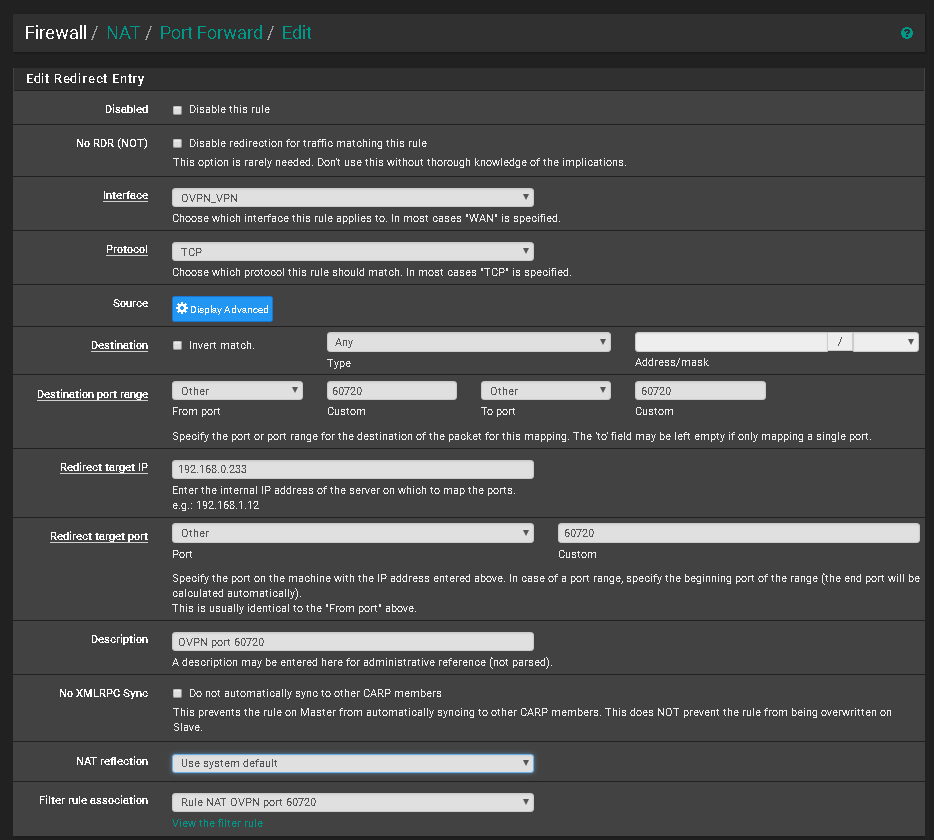
Task: Check the Invert match checkbox
Action: coord(178,346)
